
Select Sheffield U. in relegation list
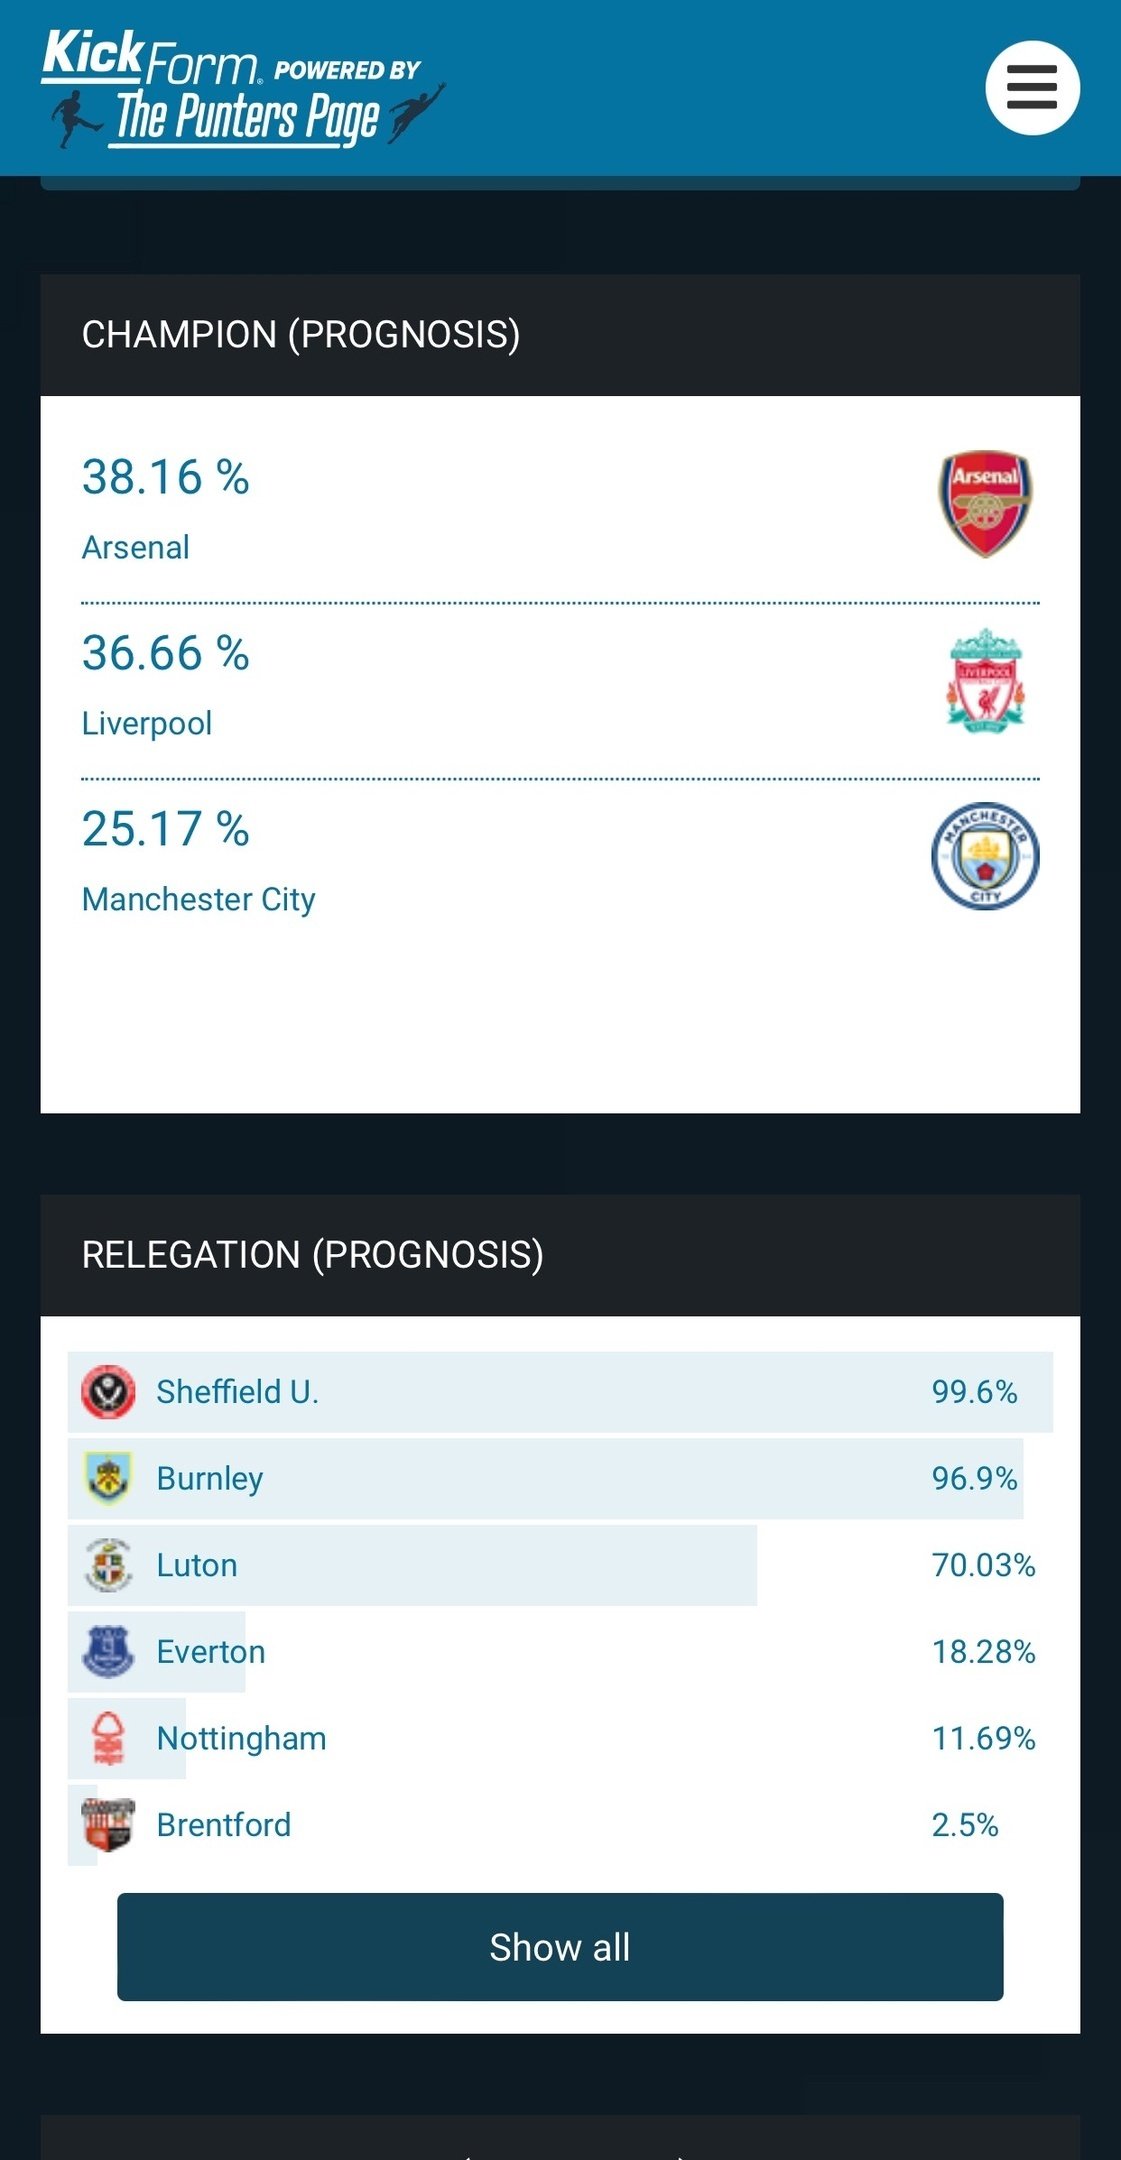coord(237,1392)
